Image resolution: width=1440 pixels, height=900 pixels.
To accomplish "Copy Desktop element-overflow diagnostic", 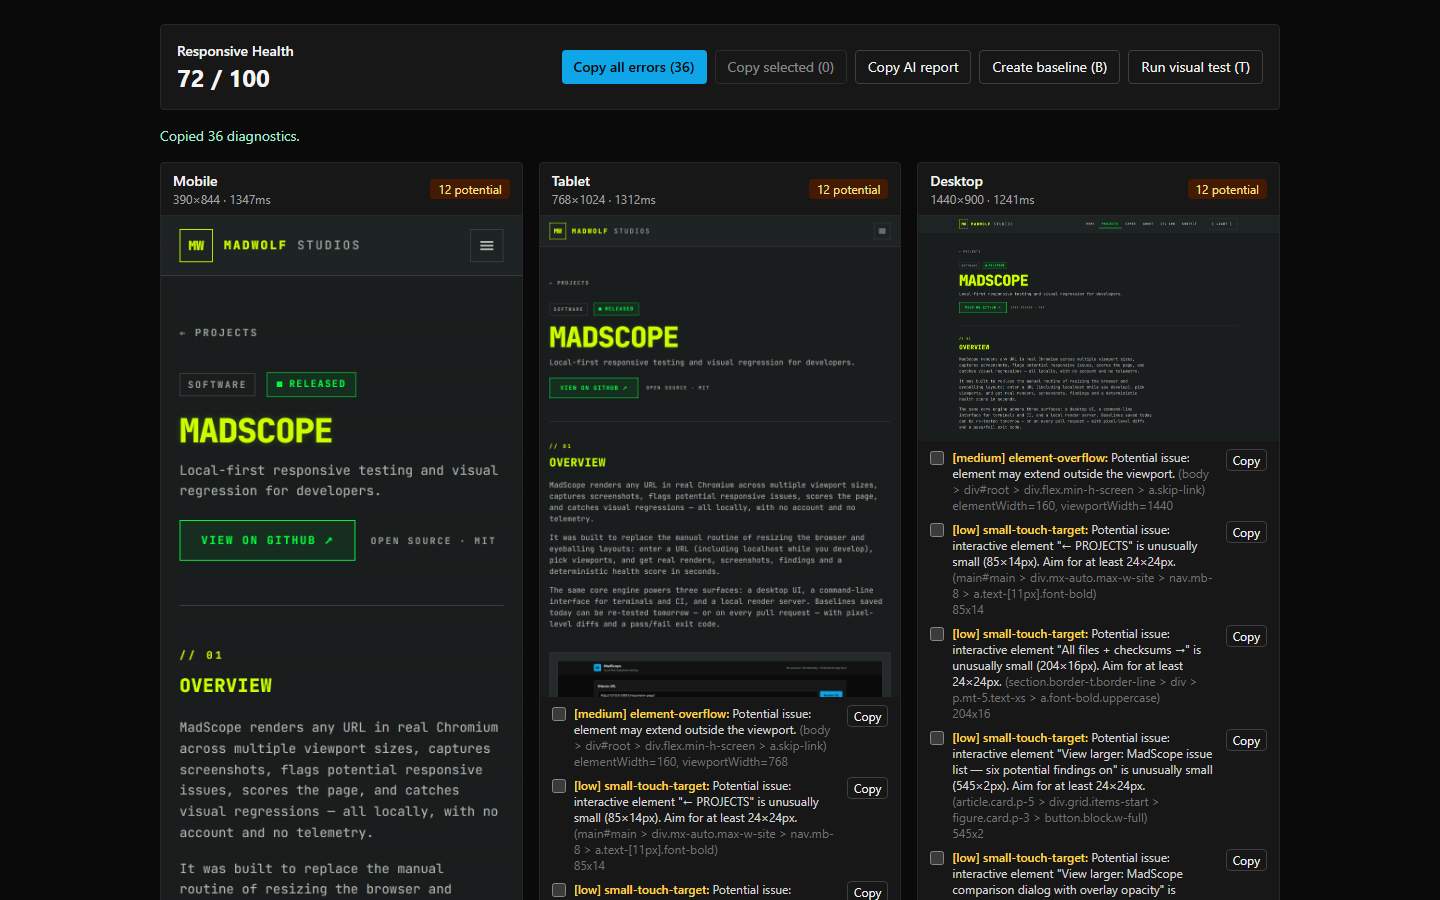I will click(1246, 461).
